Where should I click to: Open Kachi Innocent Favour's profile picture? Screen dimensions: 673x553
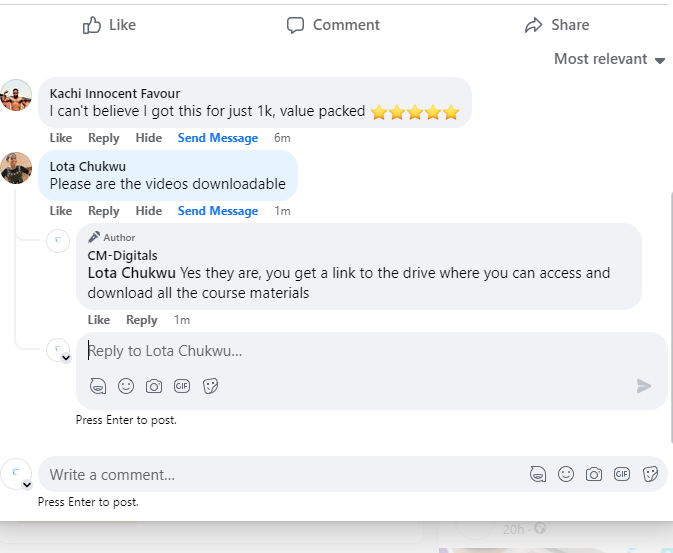point(16,95)
